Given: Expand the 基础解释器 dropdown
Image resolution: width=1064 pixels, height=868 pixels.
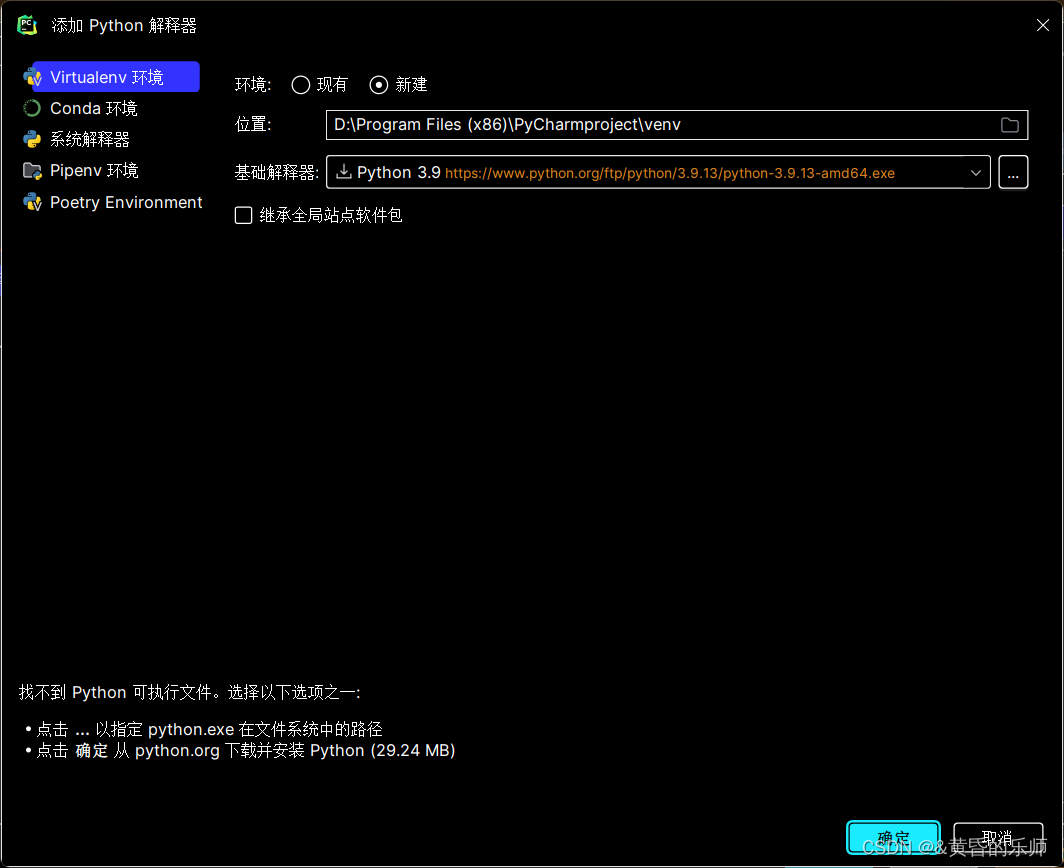Looking at the screenshot, I should coord(975,172).
